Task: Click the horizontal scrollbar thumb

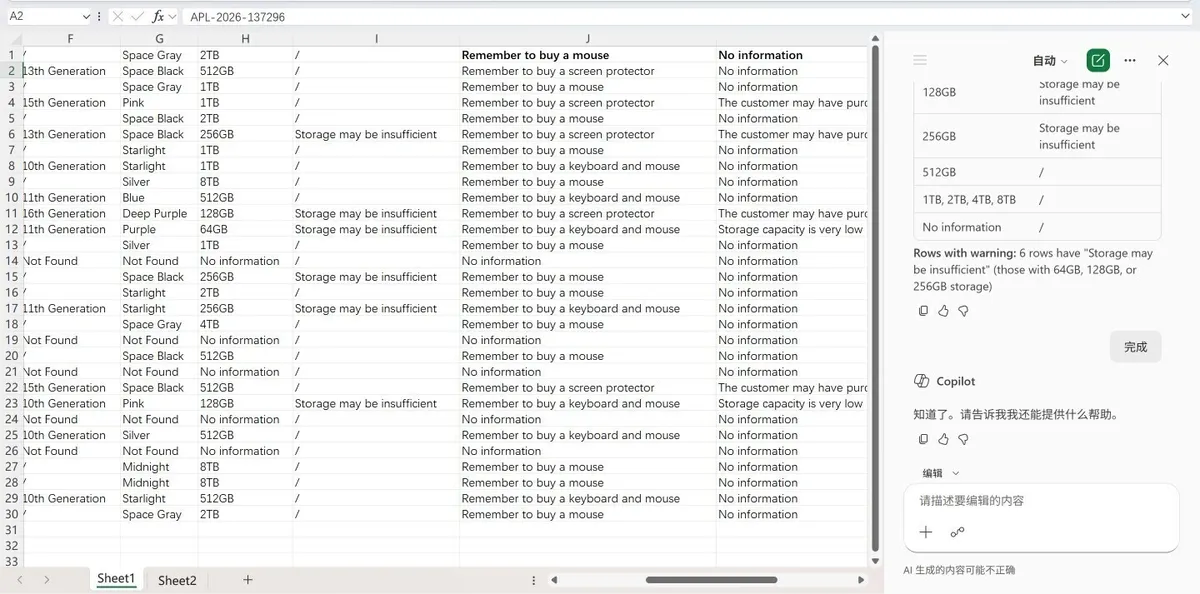Action: point(711,580)
